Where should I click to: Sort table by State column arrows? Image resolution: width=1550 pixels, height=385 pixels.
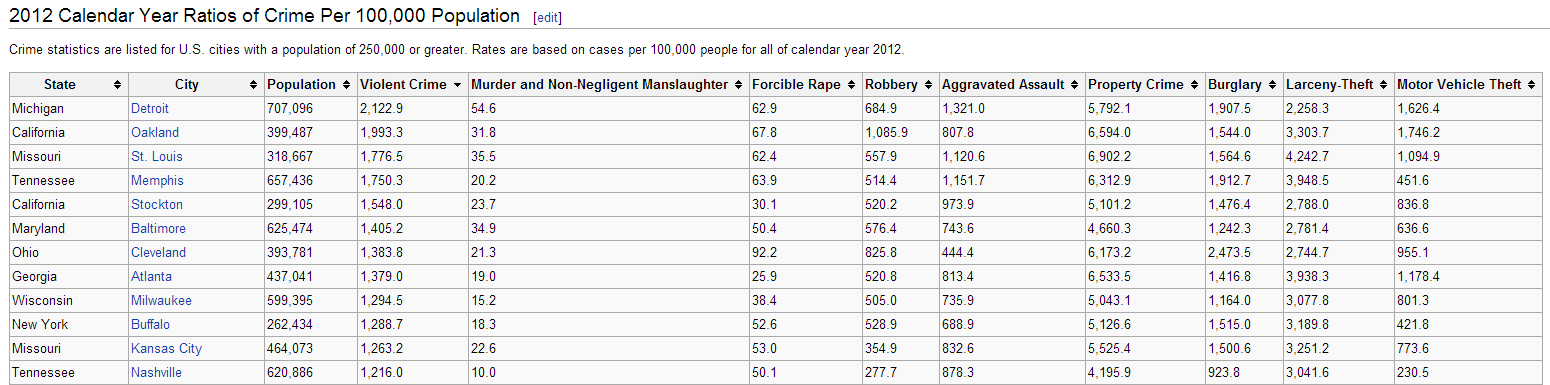coord(118,85)
